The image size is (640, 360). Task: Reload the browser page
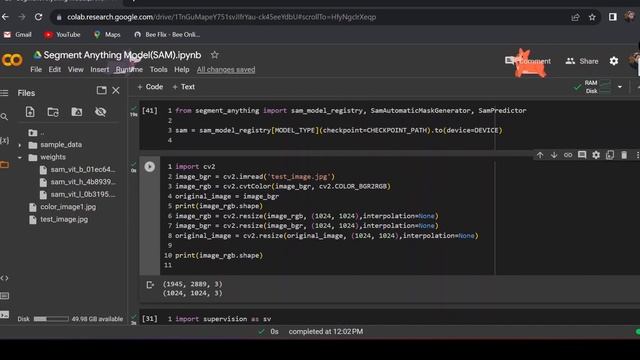[x=38, y=17]
